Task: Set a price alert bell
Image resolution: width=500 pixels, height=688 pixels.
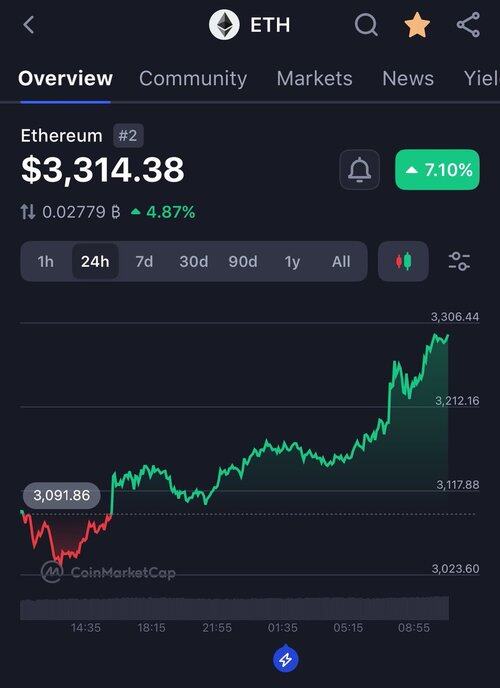Action: tap(359, 170)
